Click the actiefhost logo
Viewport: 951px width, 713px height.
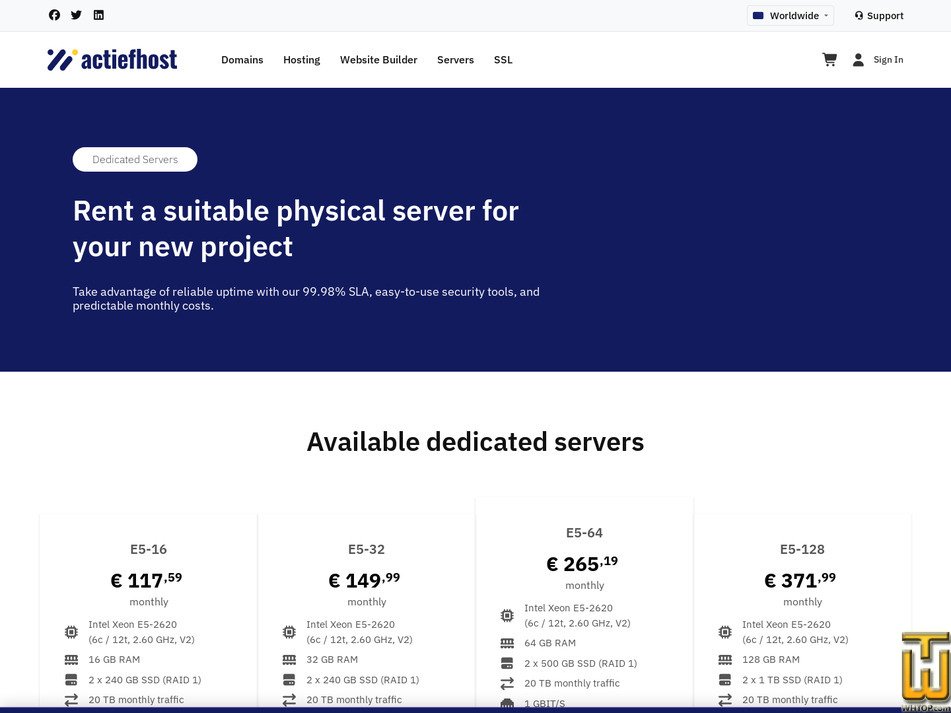111,59
